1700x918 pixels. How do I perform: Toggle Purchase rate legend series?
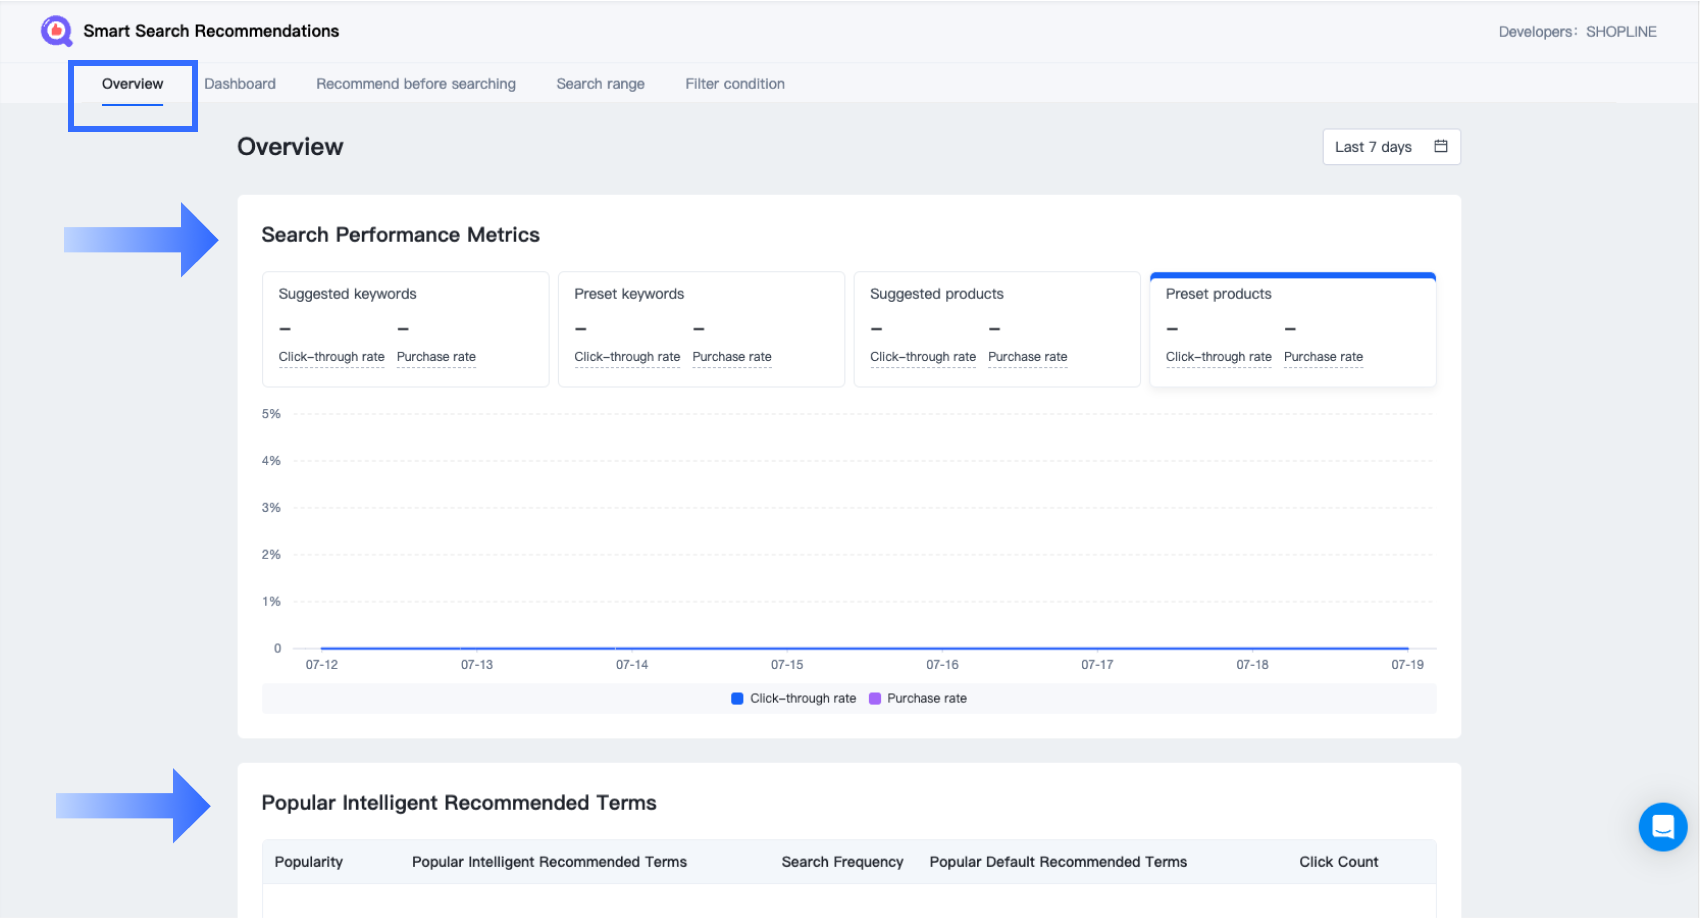(918, 699)
